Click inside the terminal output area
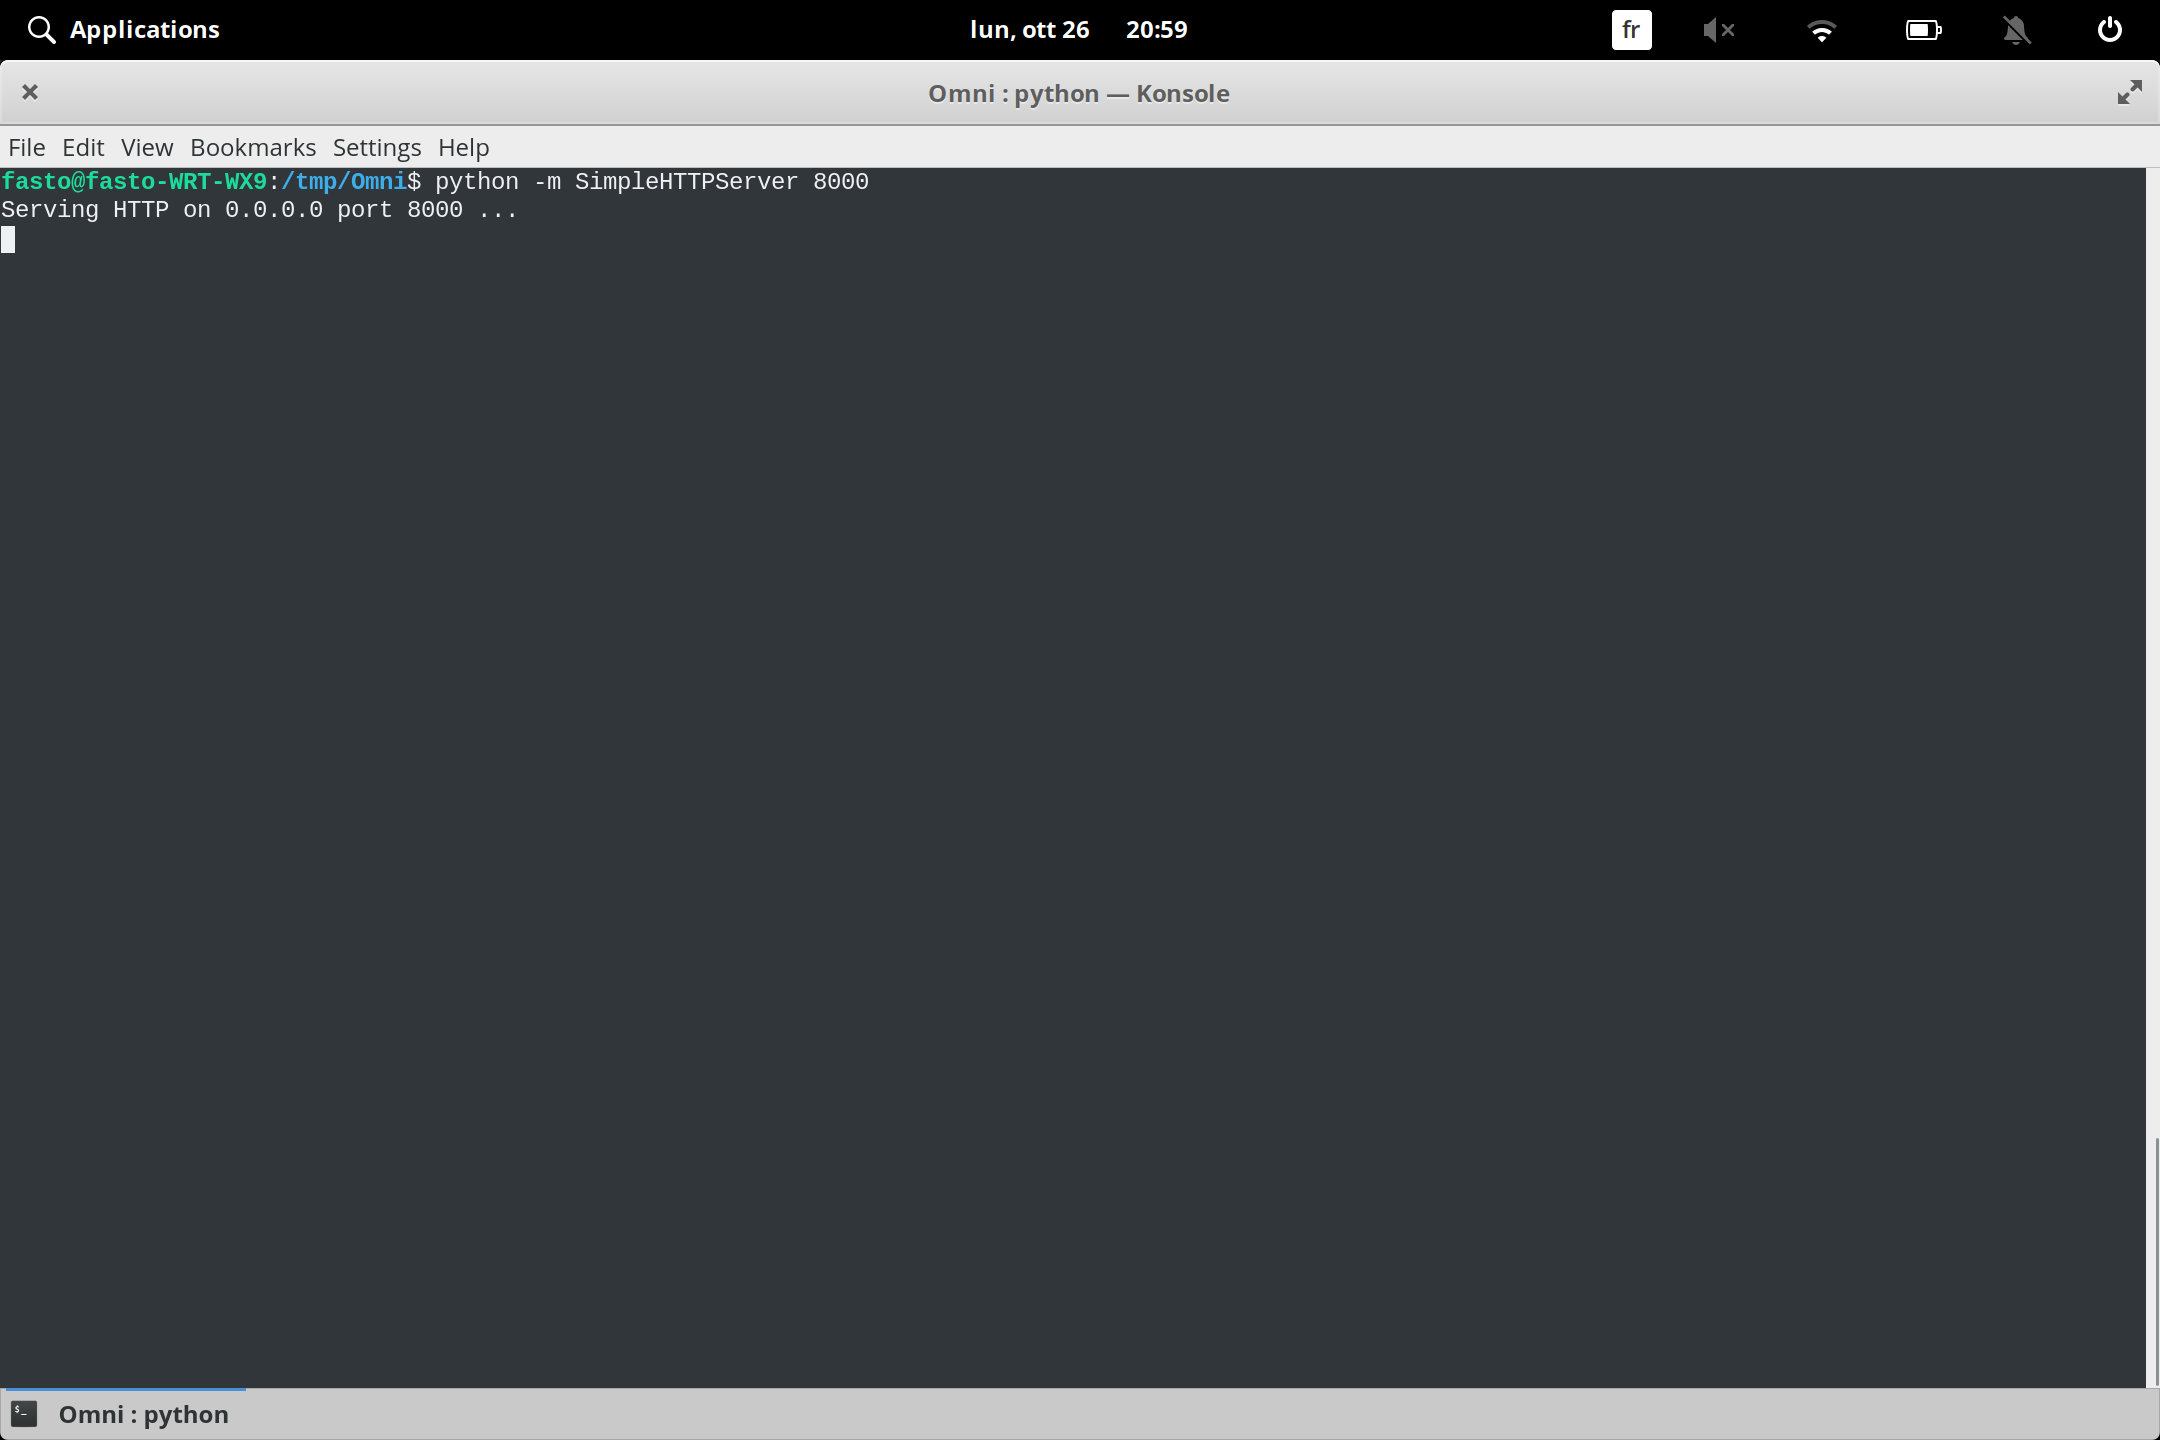2160x1440 pixels. pos(1000,700)
